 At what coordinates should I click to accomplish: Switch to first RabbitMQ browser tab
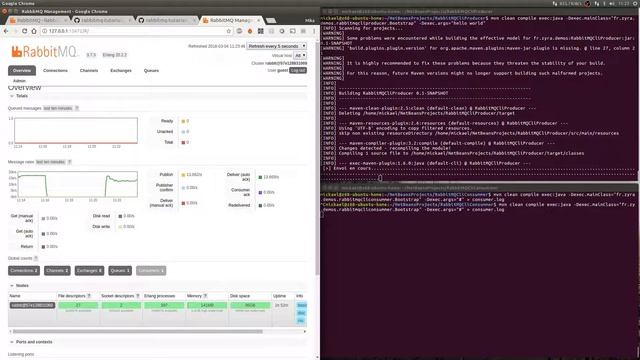tap(38, 20)
